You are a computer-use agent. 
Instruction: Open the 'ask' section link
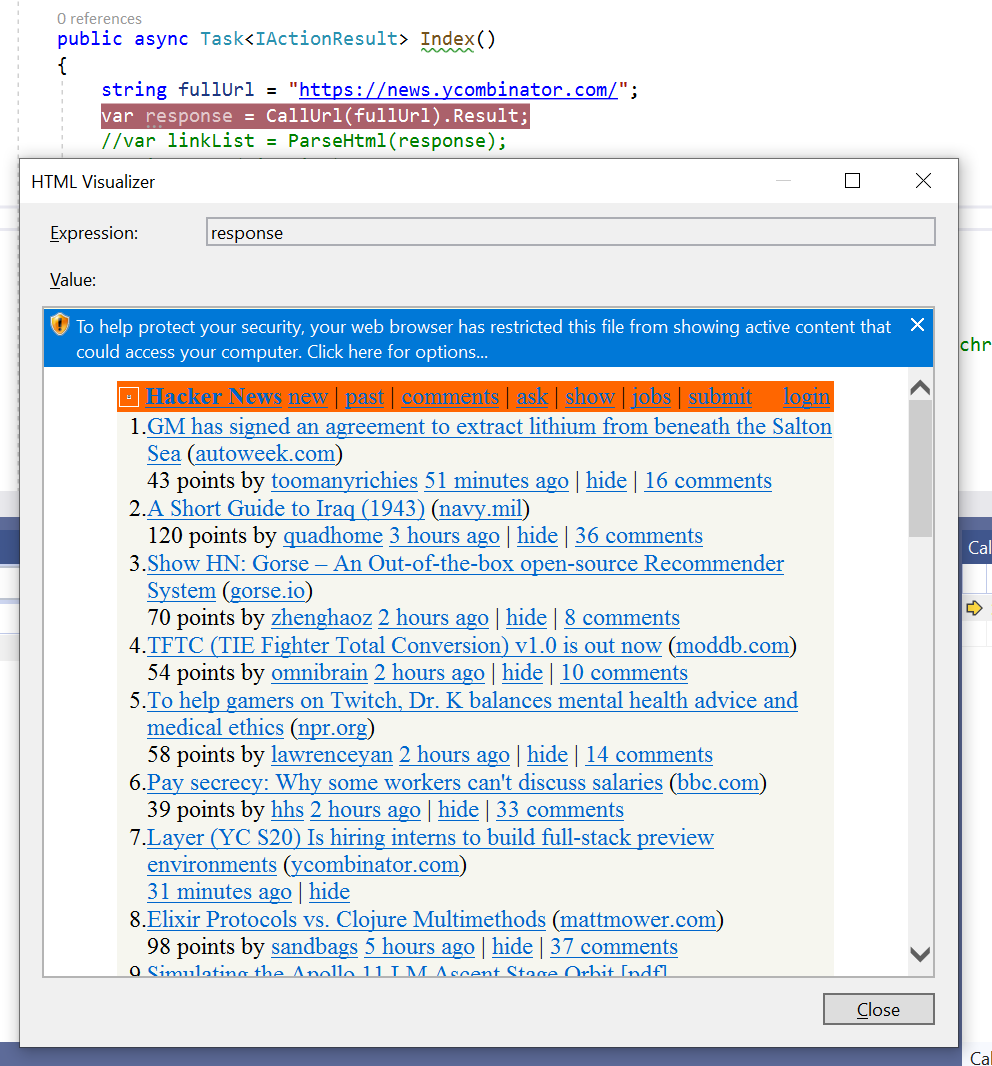click(x=532, y=396)
